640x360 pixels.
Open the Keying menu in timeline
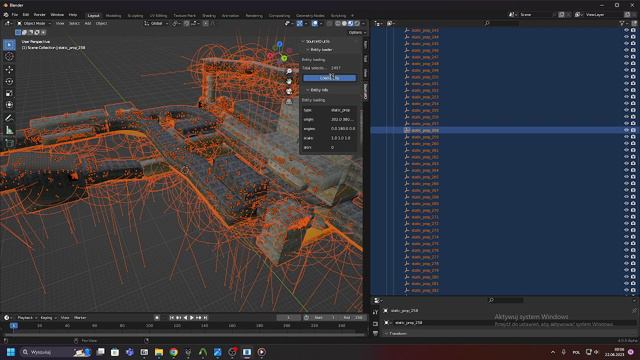47,318
